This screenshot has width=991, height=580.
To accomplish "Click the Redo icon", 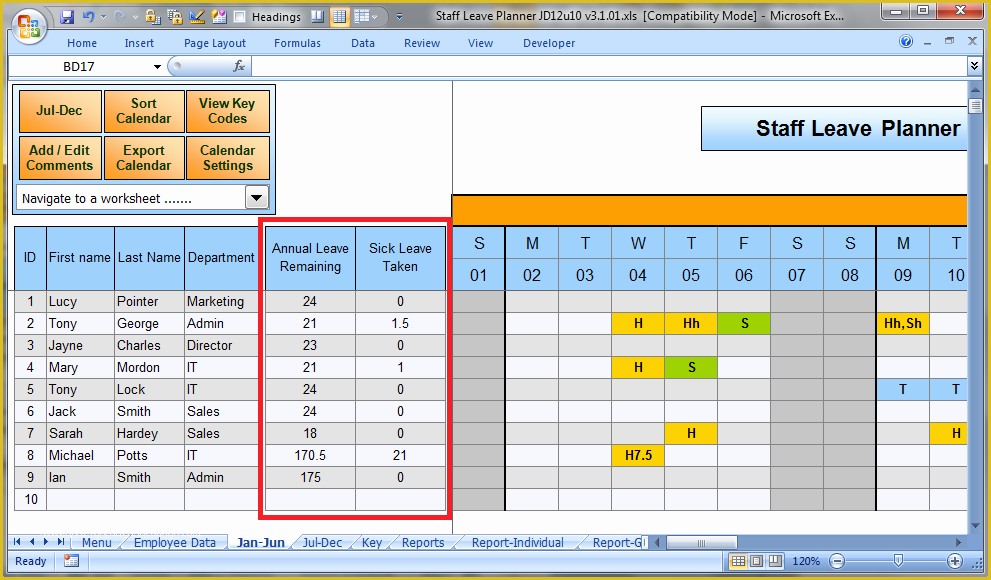I will tap(119, 15).
